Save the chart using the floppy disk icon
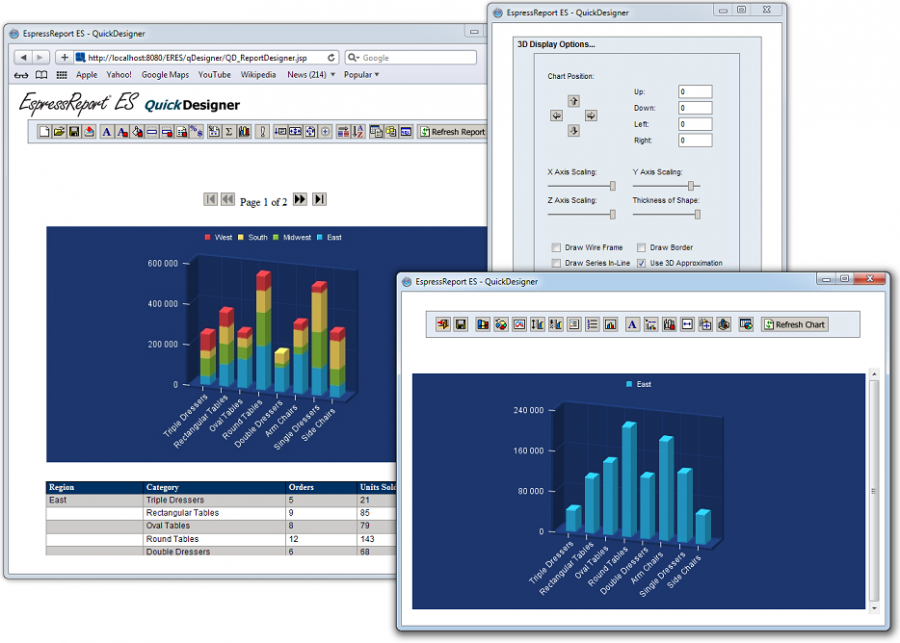This screenshot has width=900, height=643. [x=461, y=325]
